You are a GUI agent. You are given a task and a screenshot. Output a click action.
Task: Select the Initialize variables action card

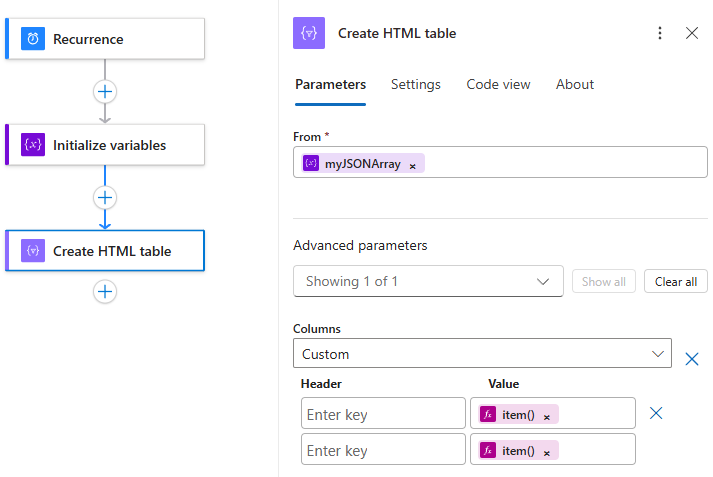click(105, 145)
